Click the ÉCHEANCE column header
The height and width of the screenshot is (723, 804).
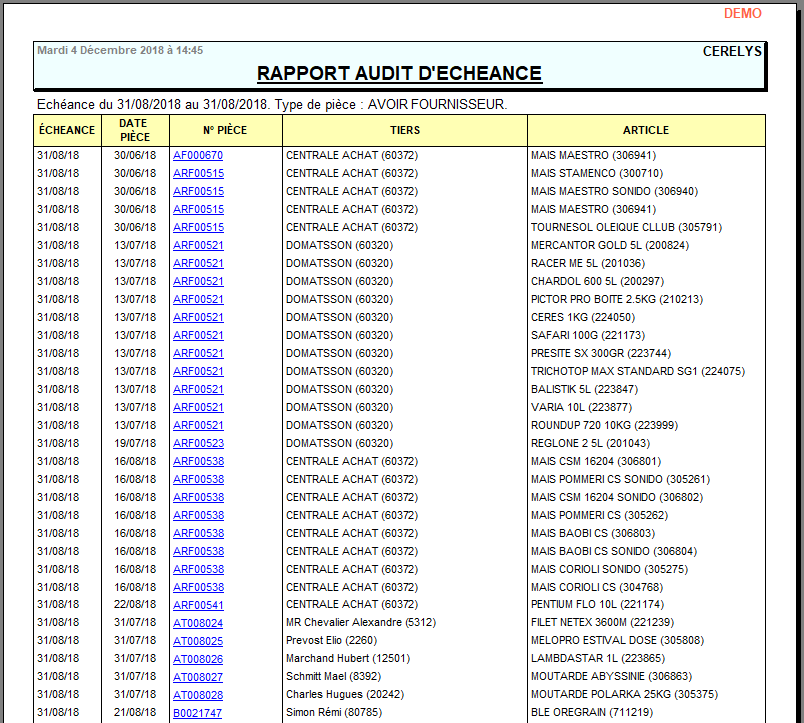pos(67,130)
